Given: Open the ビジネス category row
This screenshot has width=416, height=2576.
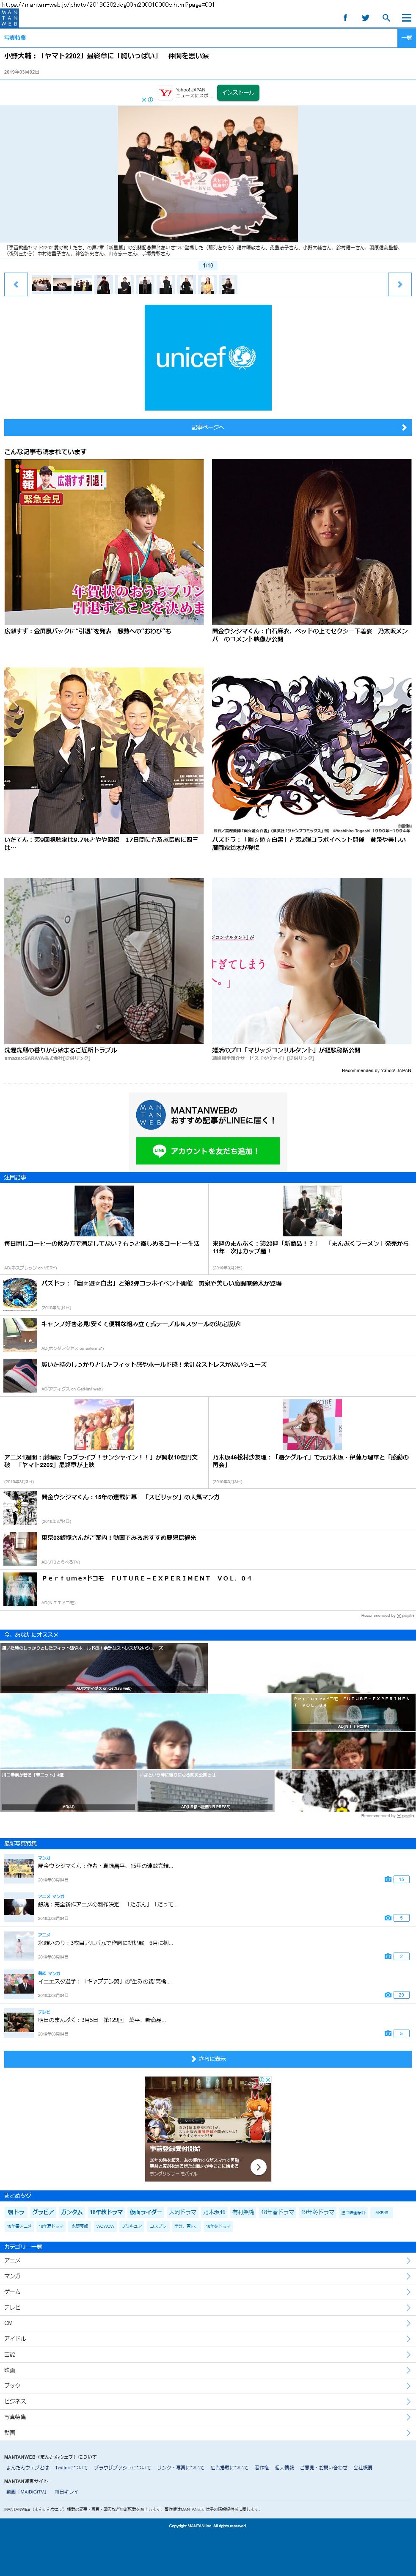Looking at the screenshot, I should [x=208, y=2401].
